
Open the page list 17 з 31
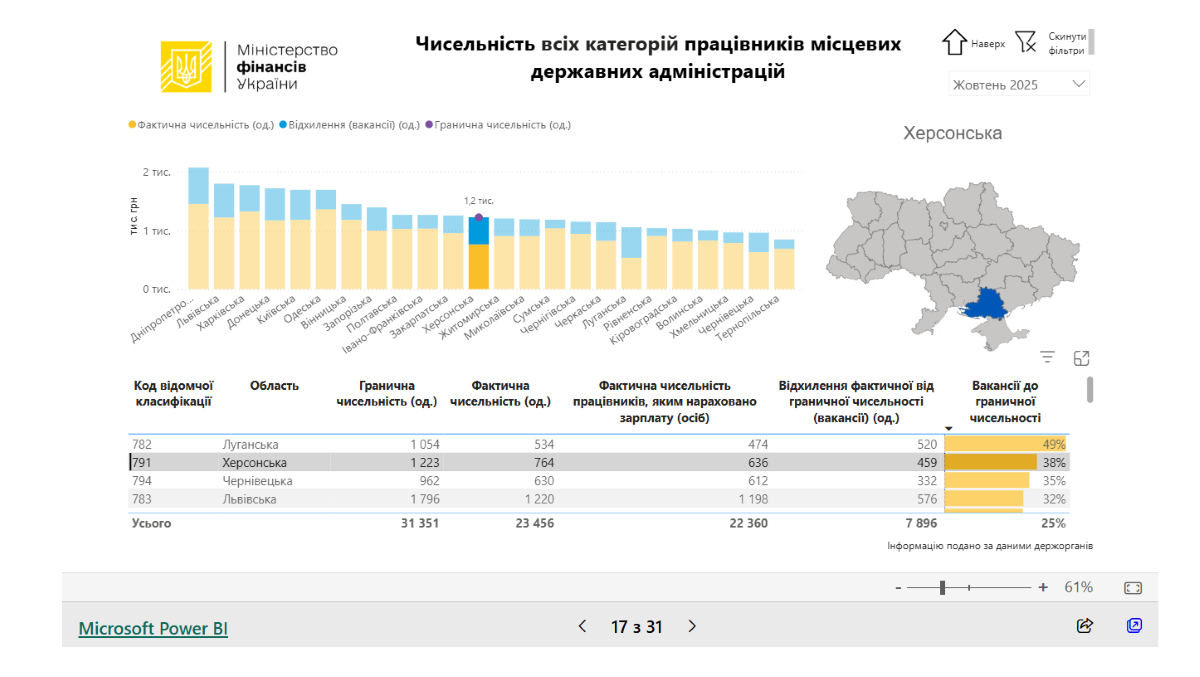(x=637, y=627)
